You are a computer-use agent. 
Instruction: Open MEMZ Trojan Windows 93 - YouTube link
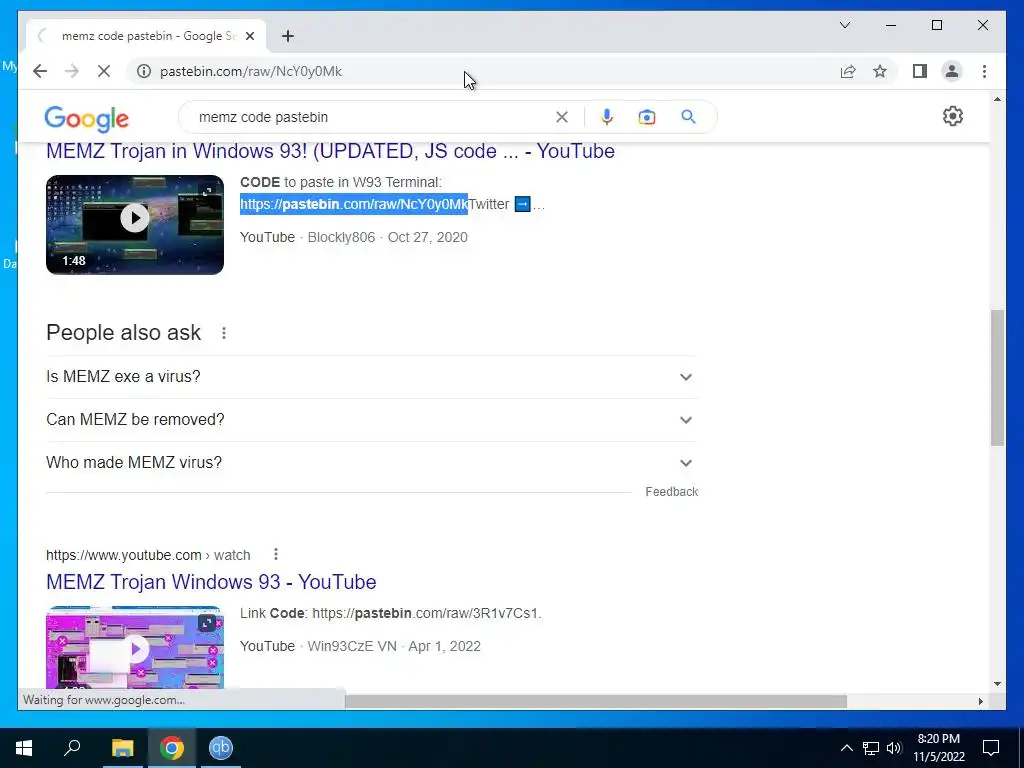[x=211, y=582]
